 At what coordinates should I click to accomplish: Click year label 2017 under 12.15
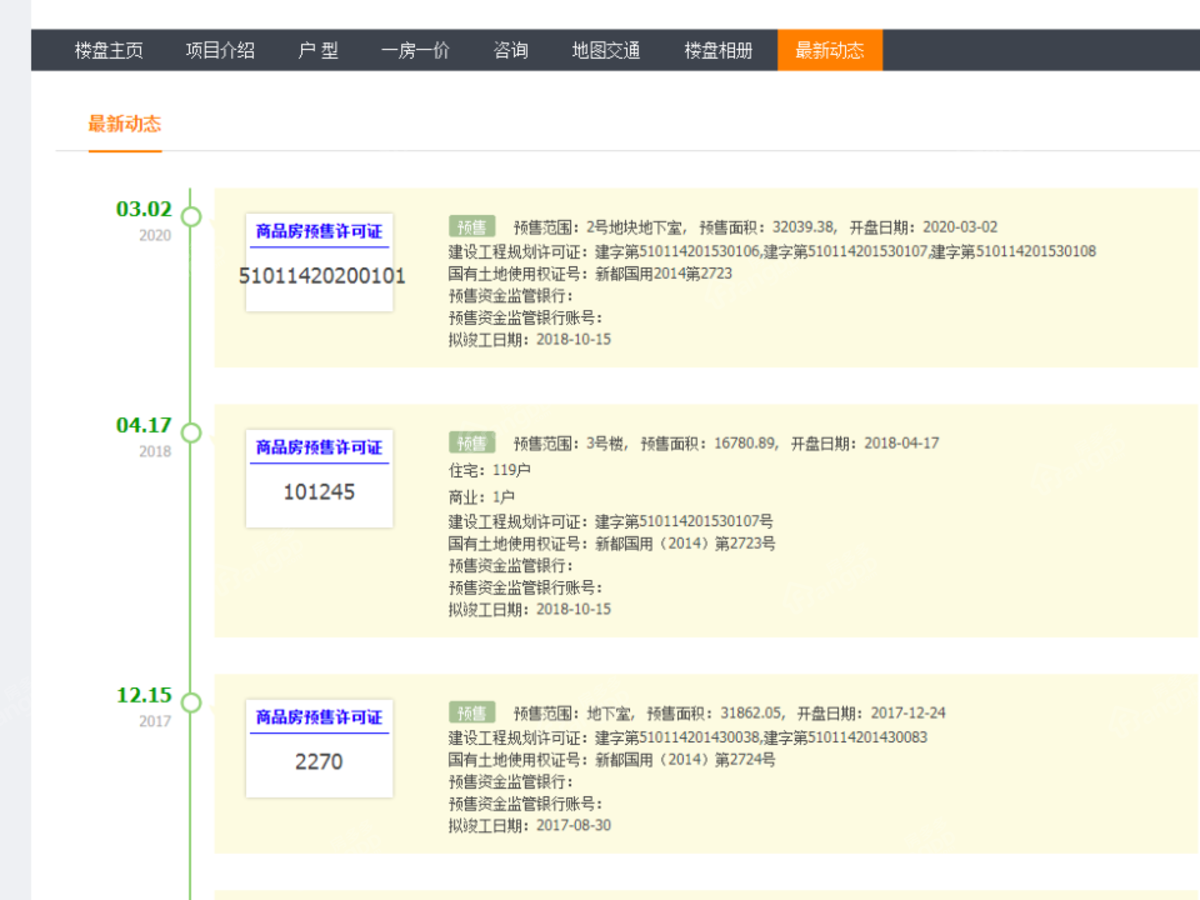click(155, 722)
